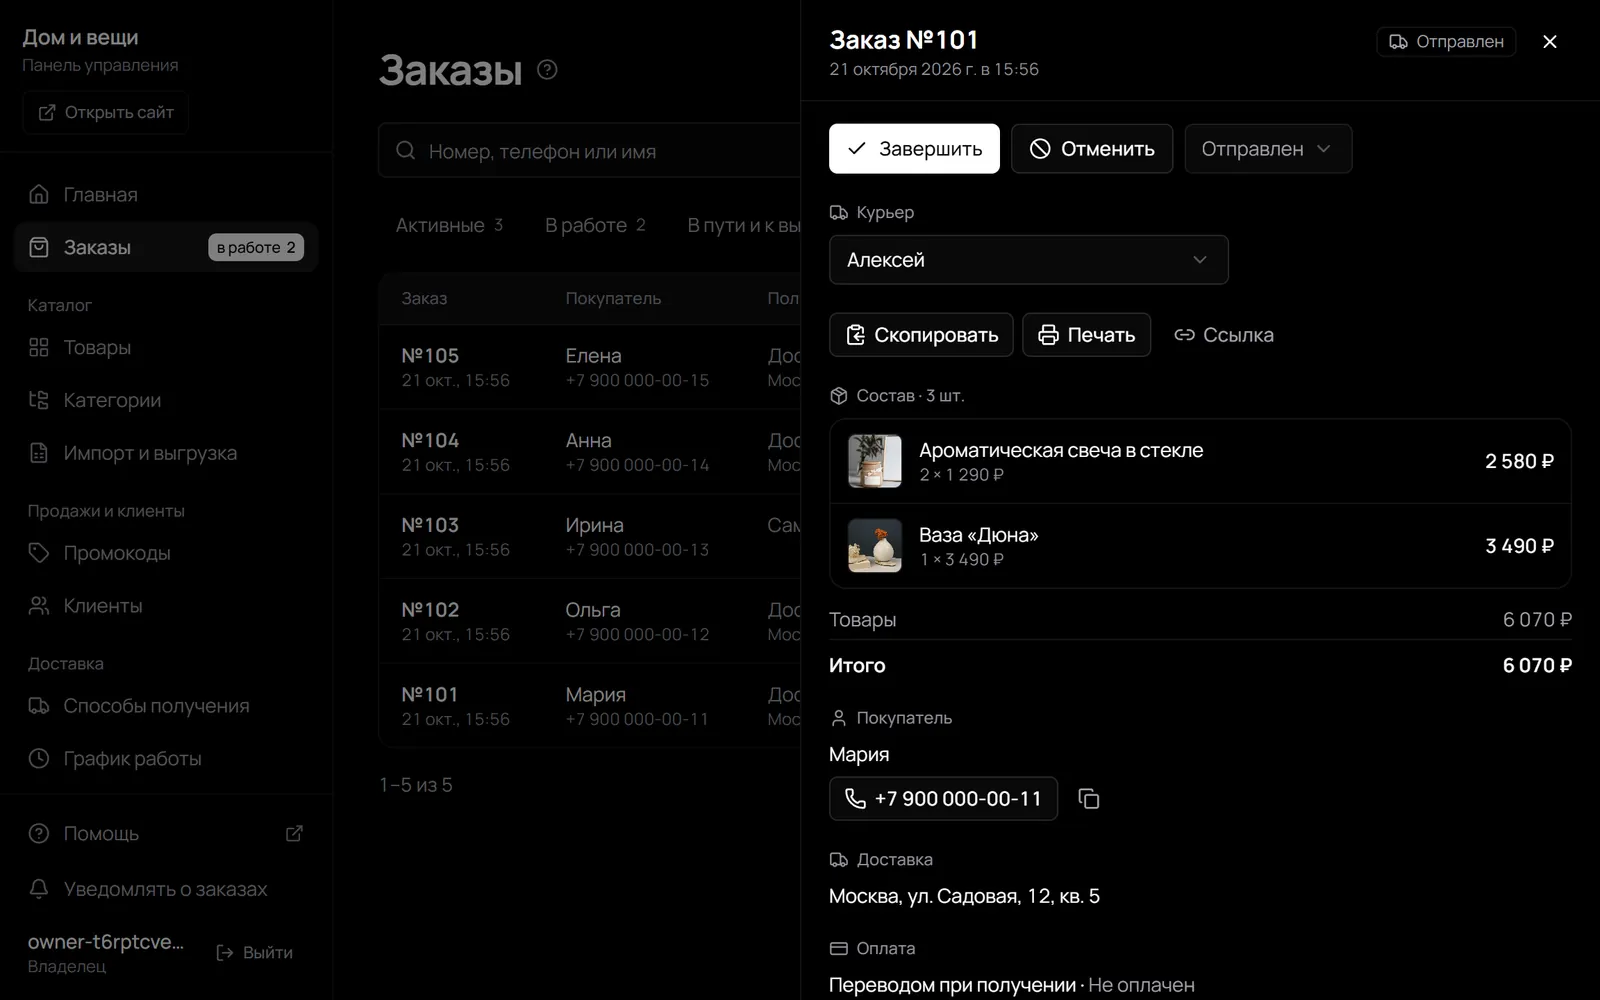1600x1000 pixels.
Task: Open the Алексей courier dropdown
Action: [x=1028, y=260]
